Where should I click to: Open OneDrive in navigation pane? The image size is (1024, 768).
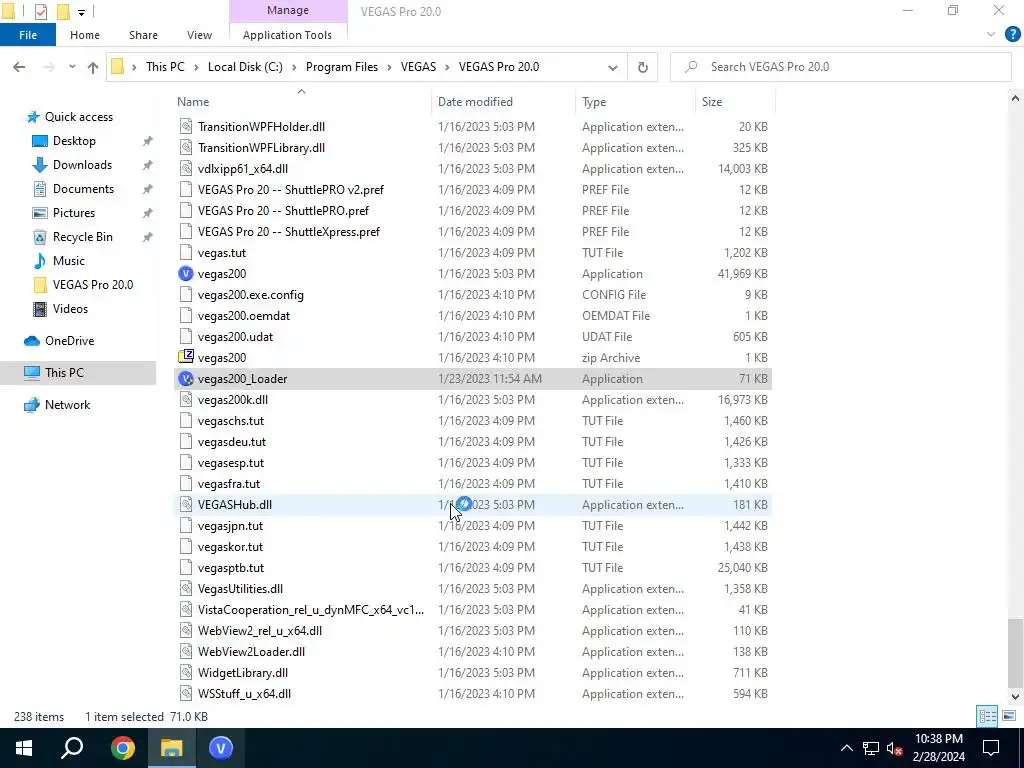coord(69,341)
